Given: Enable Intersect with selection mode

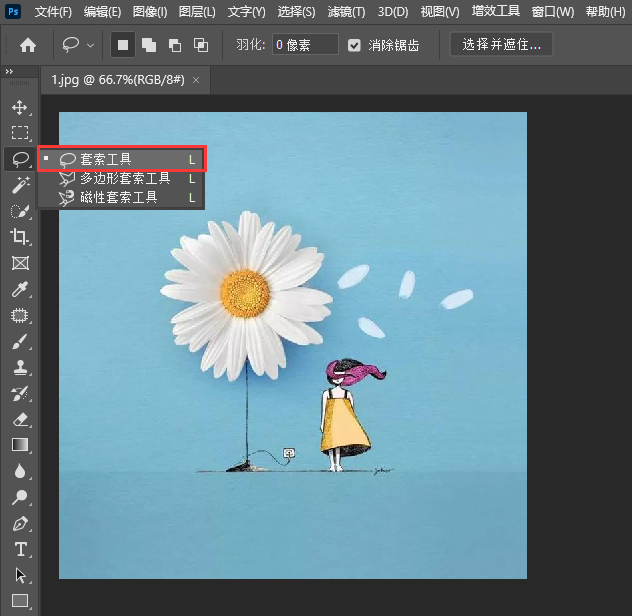Looking at the screenshot, I should click(201, 45).
